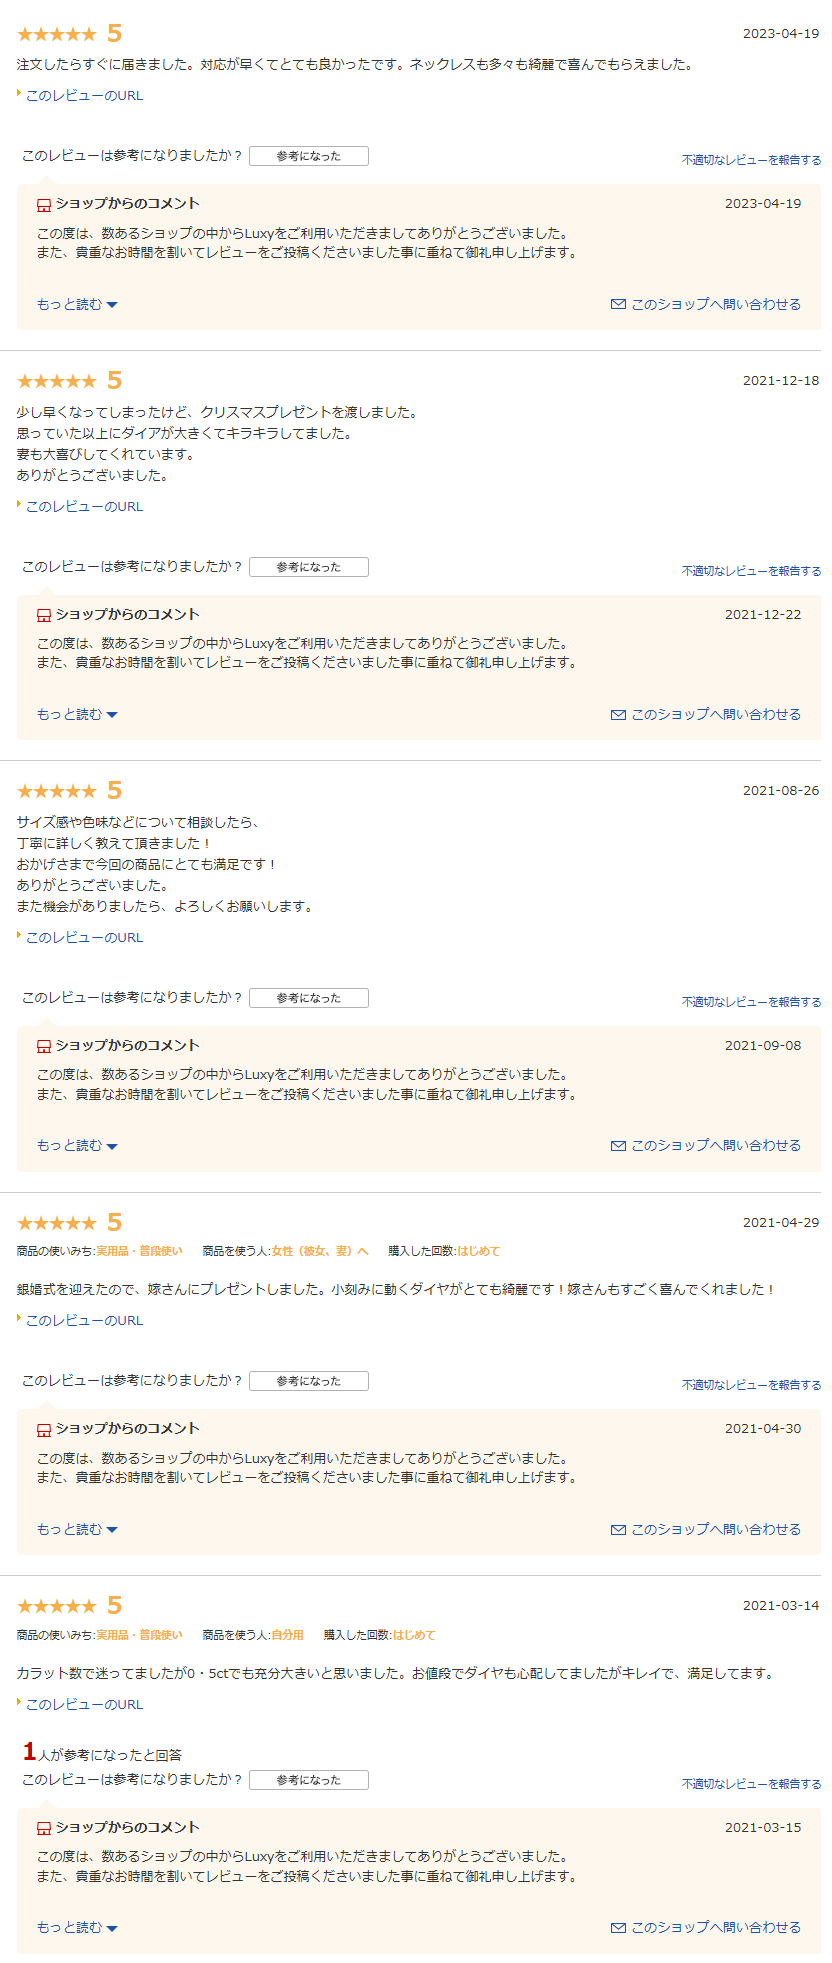Expand もっと読む in the 2021-09-08 shop comment
The width and height of the screenshot is (832, 1963).
coord(77,1145)
